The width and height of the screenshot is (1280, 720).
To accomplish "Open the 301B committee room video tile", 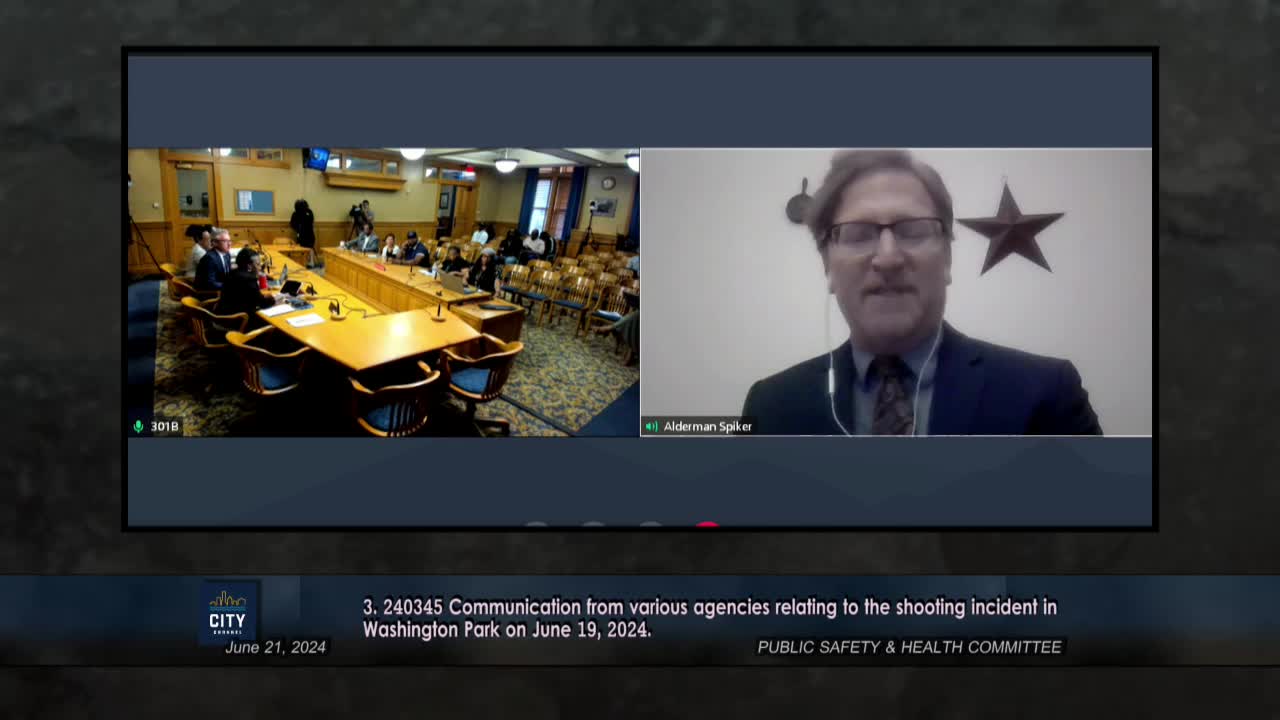I will pyautogui.click(x=384, y=292).
